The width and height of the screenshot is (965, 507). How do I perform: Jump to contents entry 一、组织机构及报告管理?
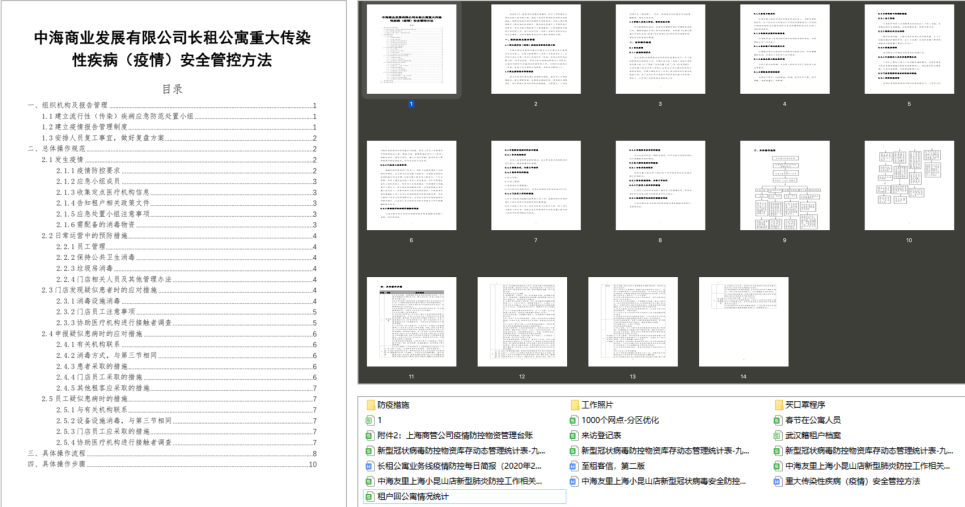coord(172,105)
